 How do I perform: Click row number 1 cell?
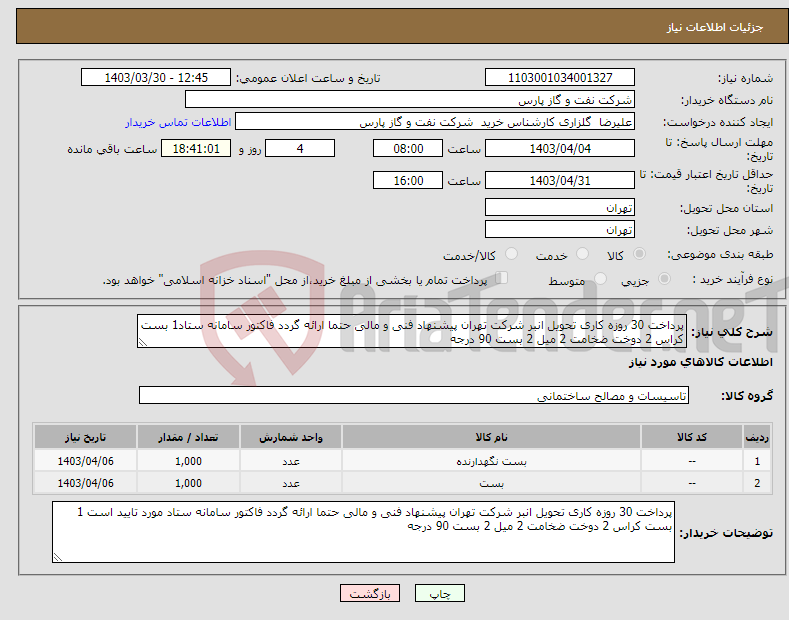click(x=757, y=461)
